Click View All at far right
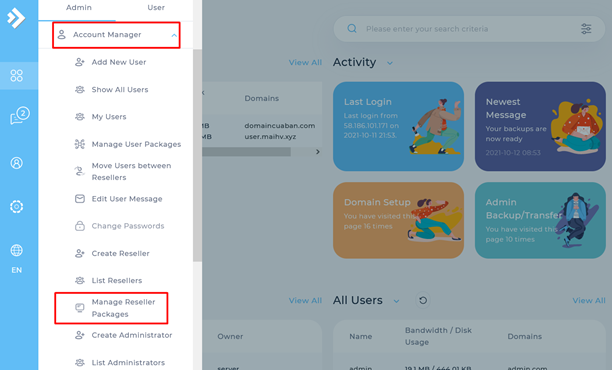Viewport: 612px width, 370px height. point(589,301)
